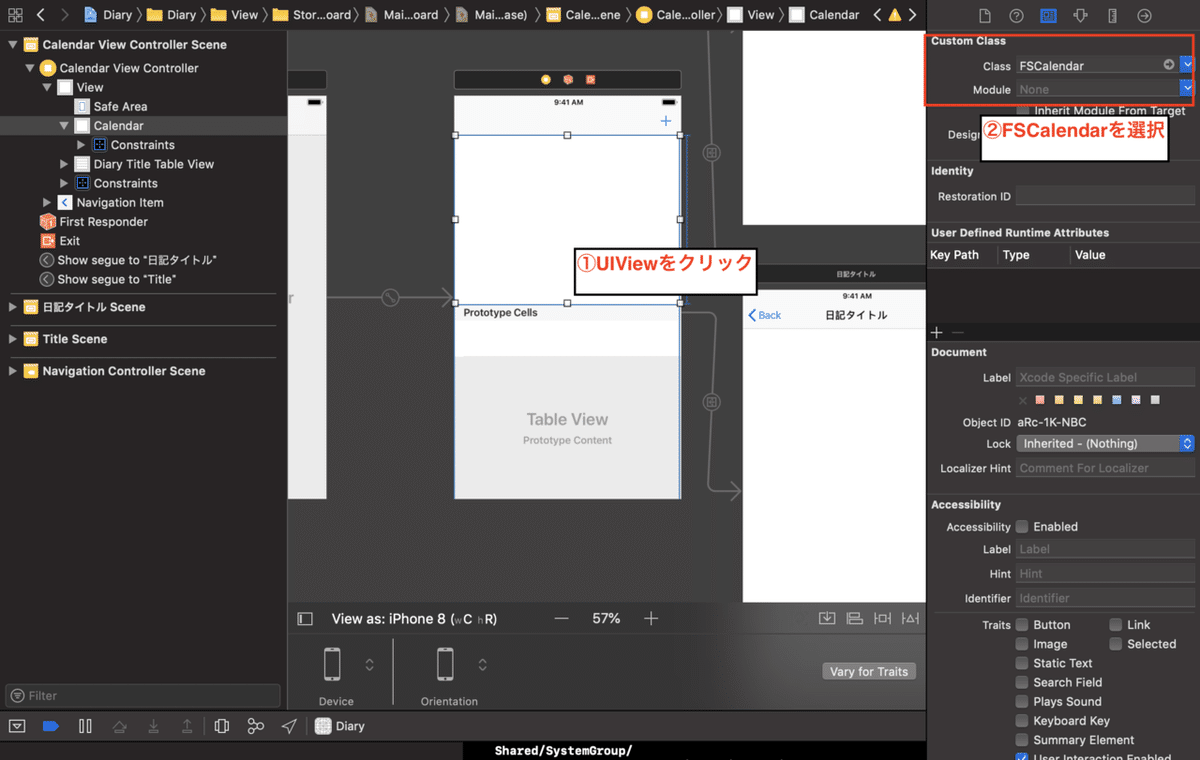The width and height of the screenshot is (1200, 760).
Task: Click the Simulate Location arrow icon
Action: [289, 726]
